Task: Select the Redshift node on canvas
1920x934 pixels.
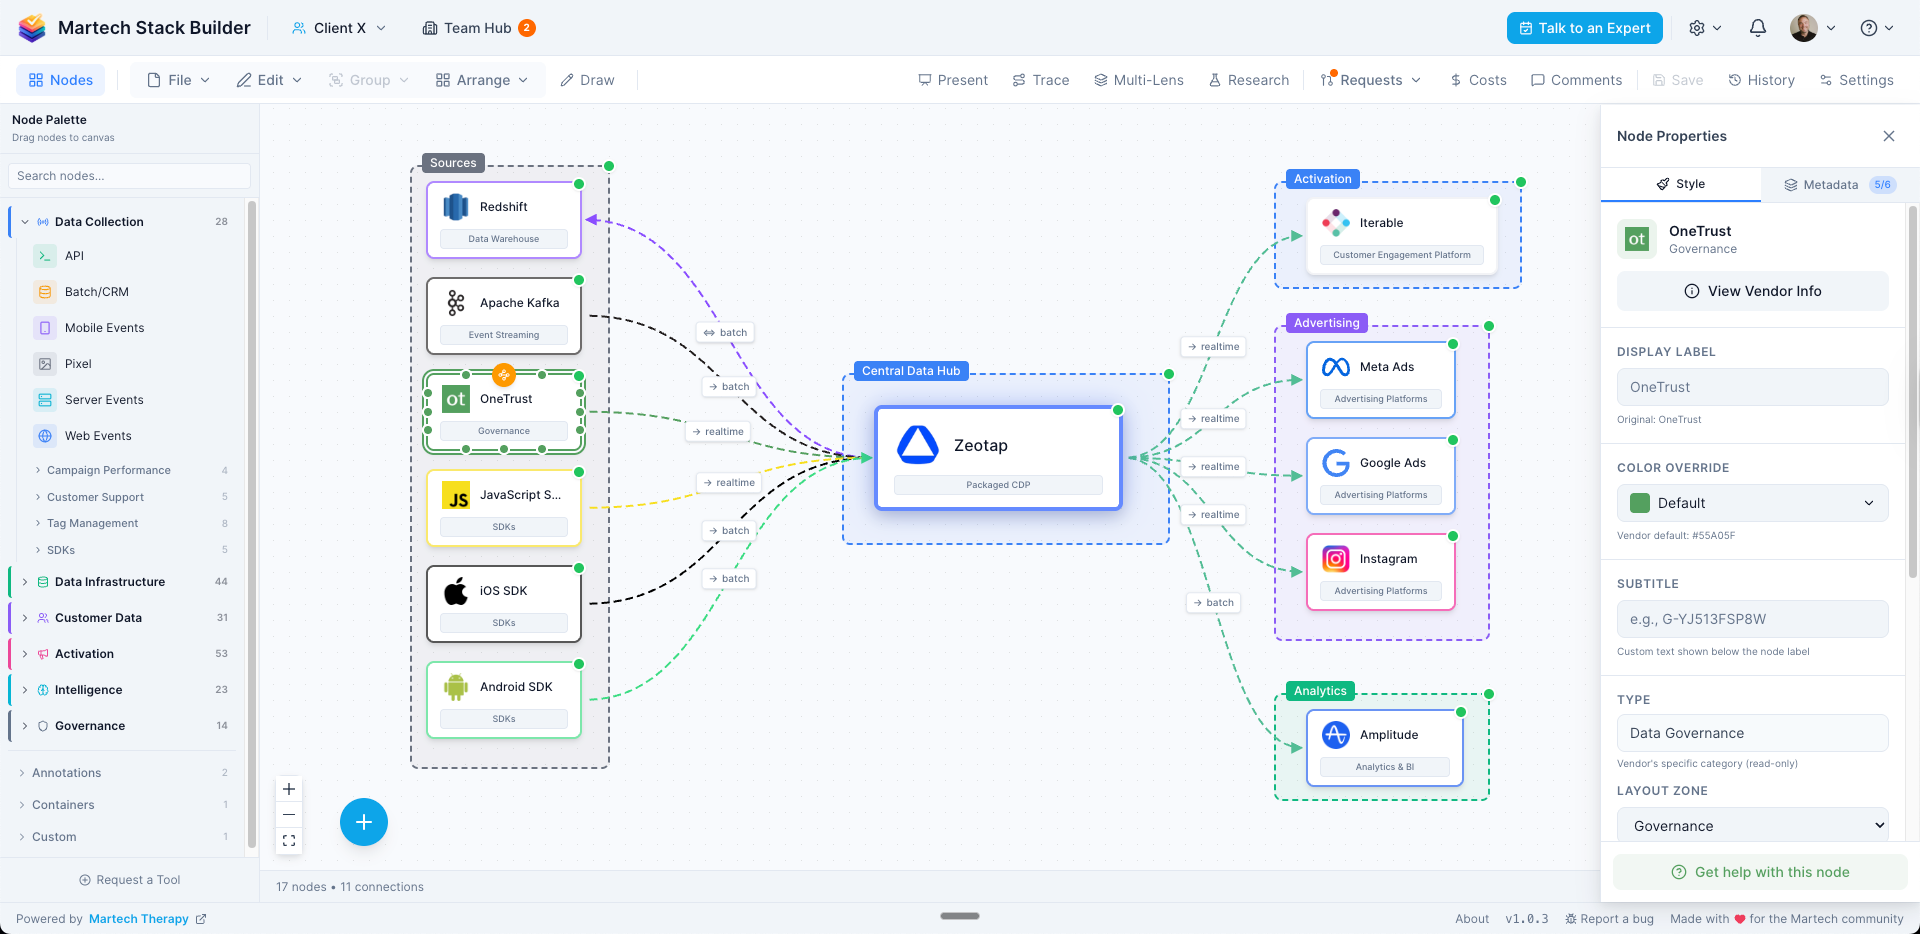Action: (504, 220)
